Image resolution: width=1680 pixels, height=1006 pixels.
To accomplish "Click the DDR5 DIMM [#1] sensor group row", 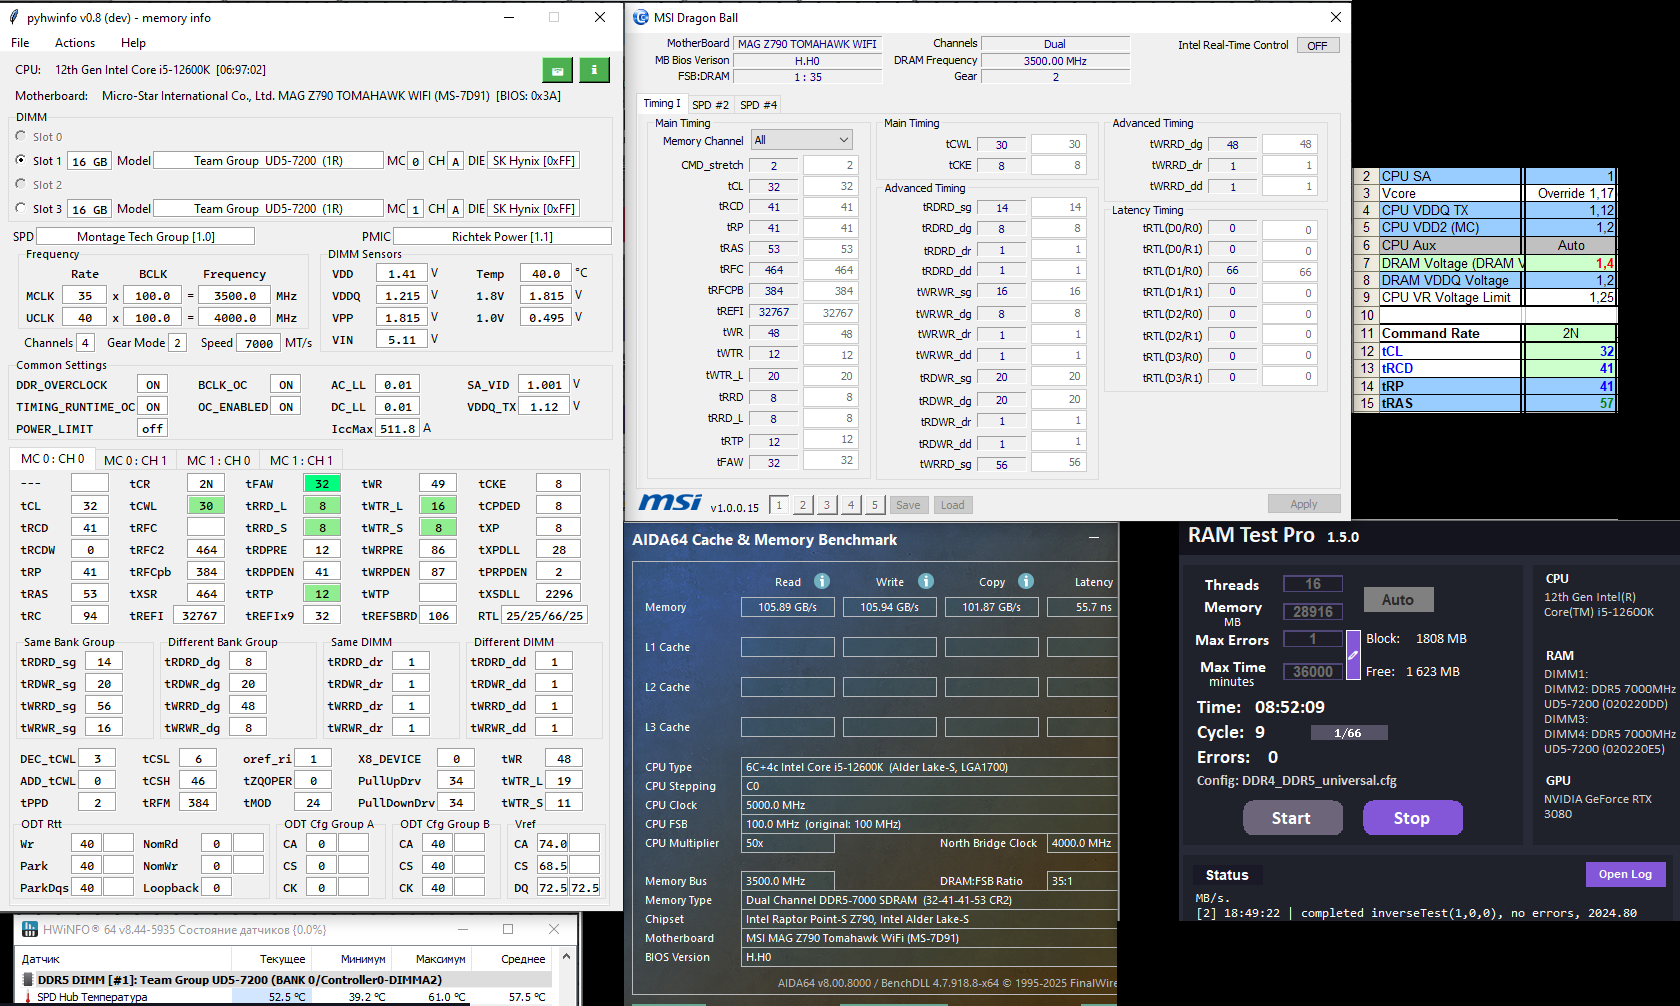I will click(286, 980).
